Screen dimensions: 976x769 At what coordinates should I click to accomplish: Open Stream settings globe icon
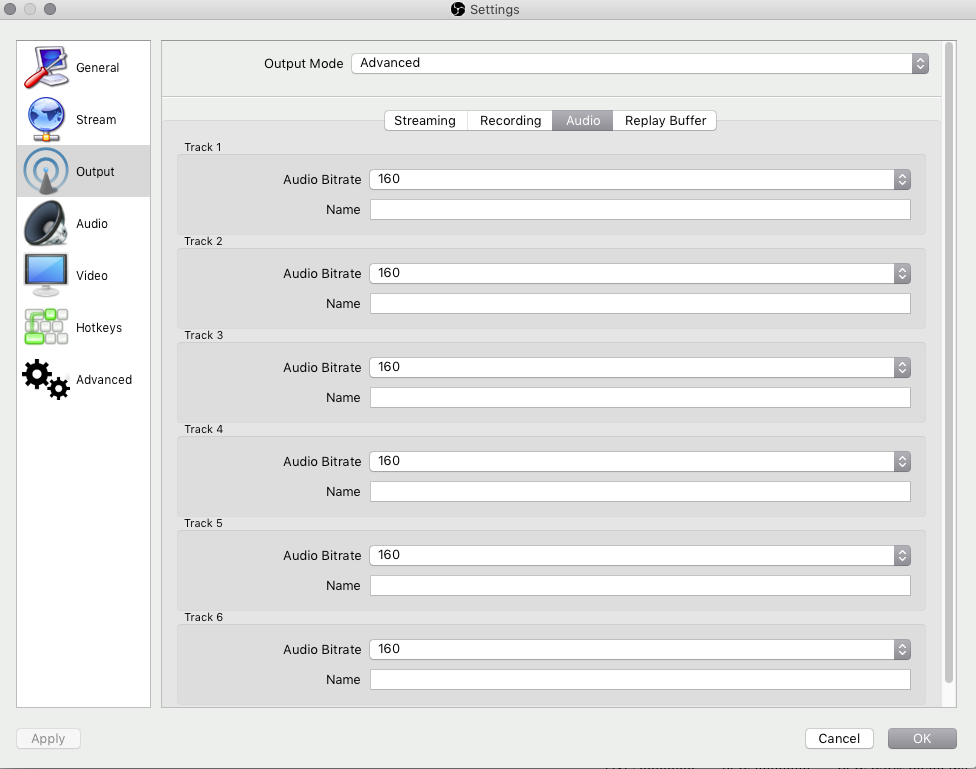click(46, 119)
